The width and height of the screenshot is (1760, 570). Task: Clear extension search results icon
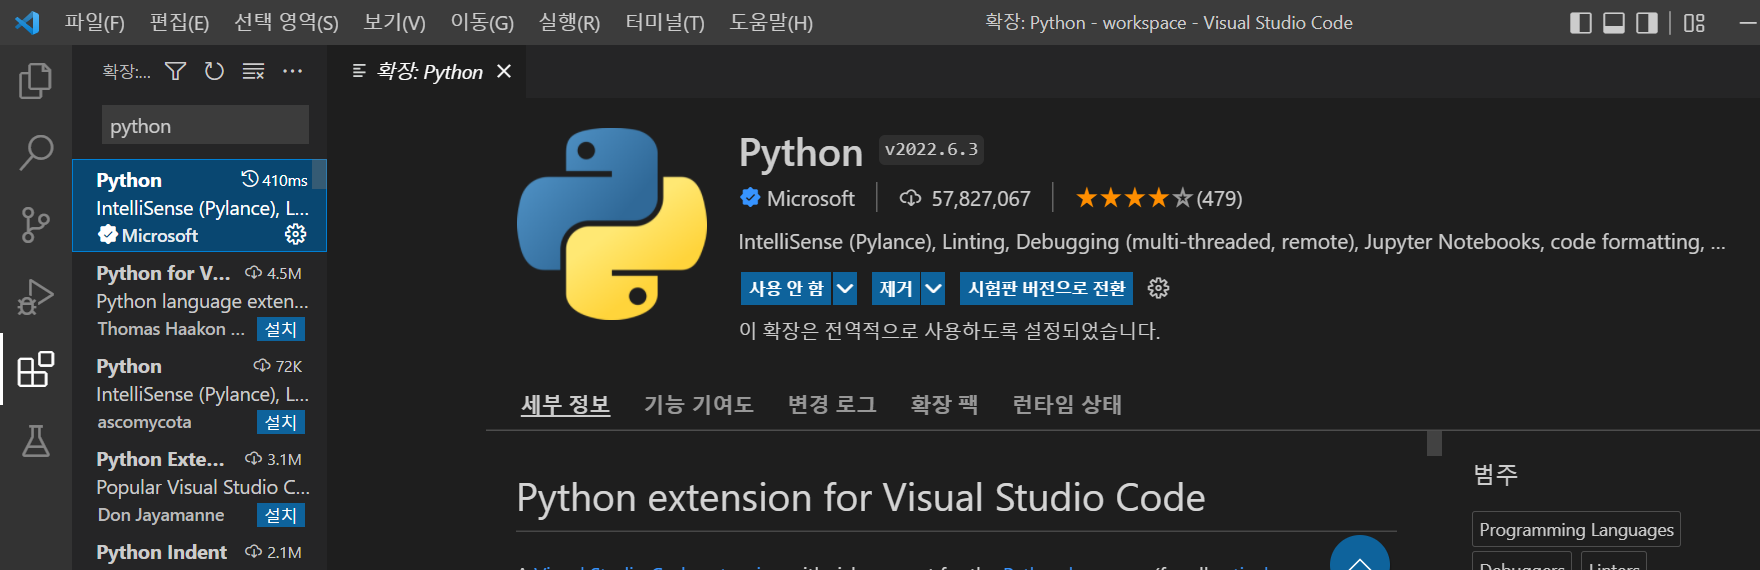pyautogui.click(x=253, y=71)
